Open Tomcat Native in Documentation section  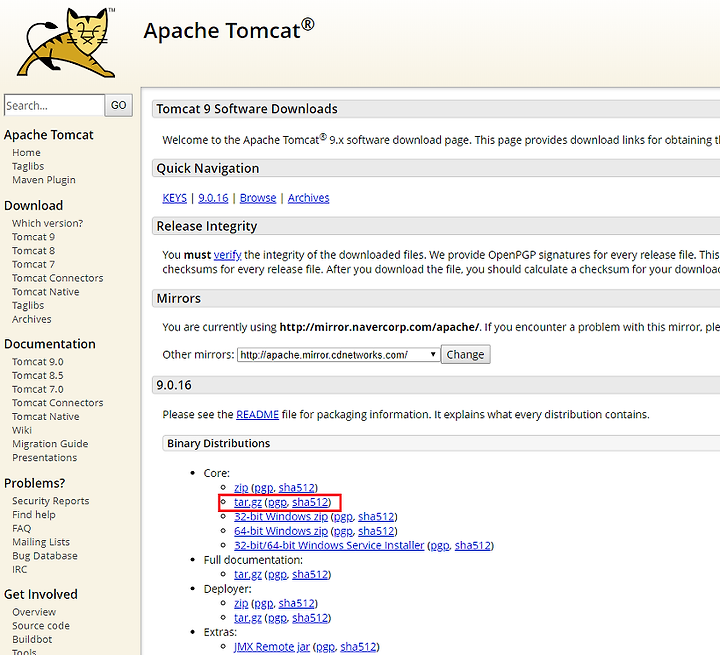[45, 417]
